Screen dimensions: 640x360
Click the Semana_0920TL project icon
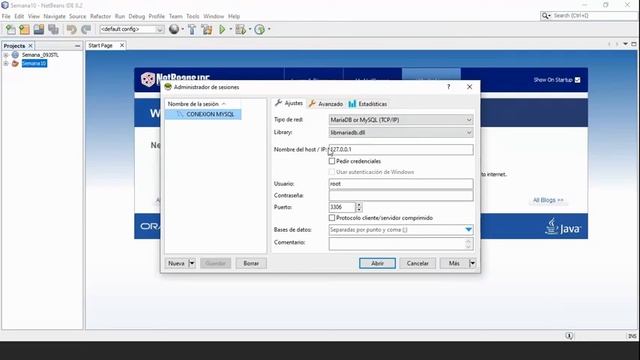15,55
